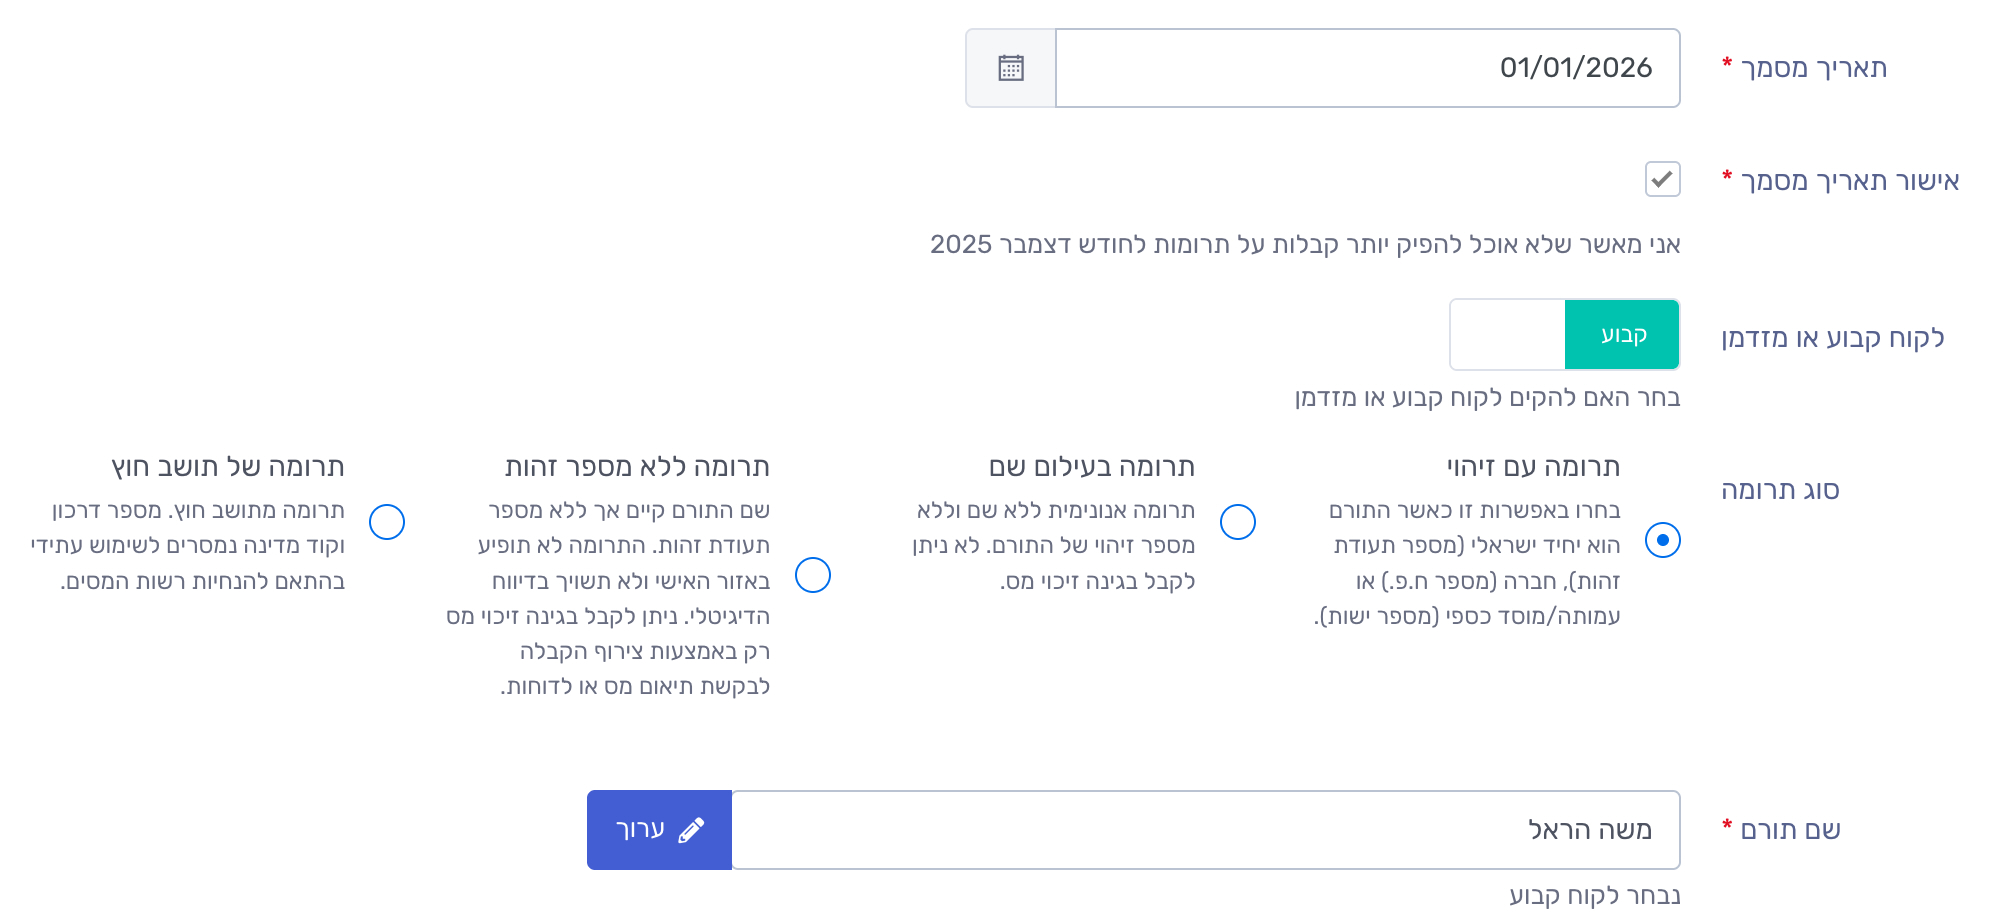Toggle the green קבוע customer switch

point(1565,335)
